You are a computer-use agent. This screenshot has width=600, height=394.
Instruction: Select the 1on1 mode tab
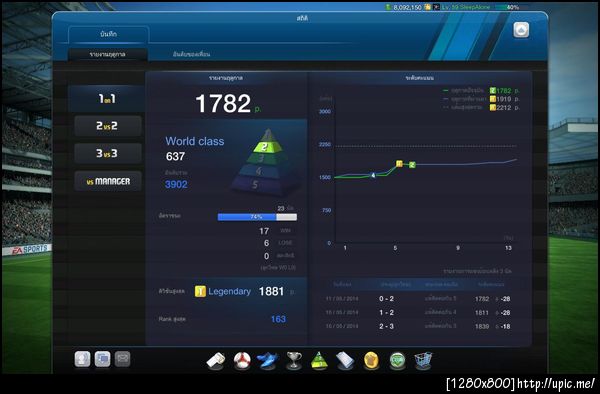tap(106, 99)
